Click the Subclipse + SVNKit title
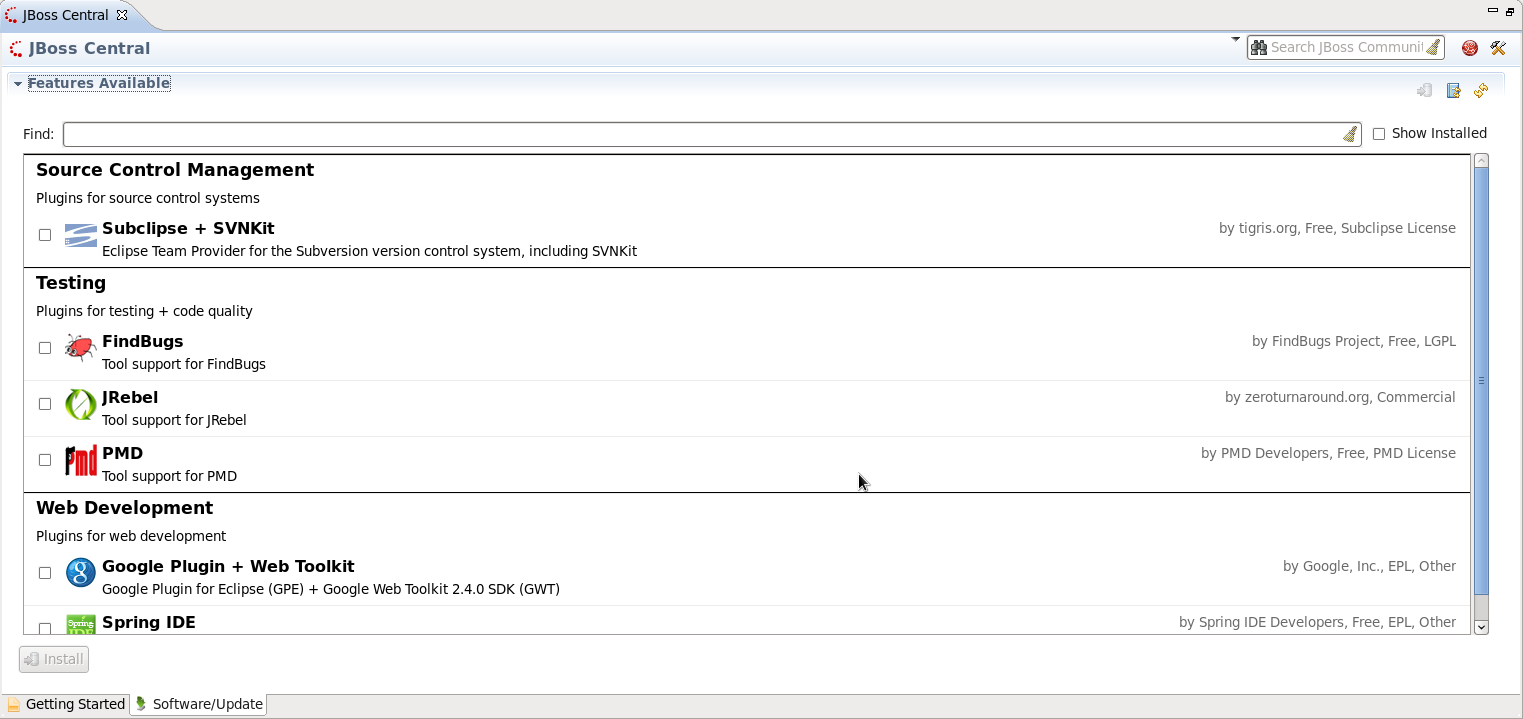This screenshot has height=719, width=1523. pyautogui.click(x=188, y=228)
